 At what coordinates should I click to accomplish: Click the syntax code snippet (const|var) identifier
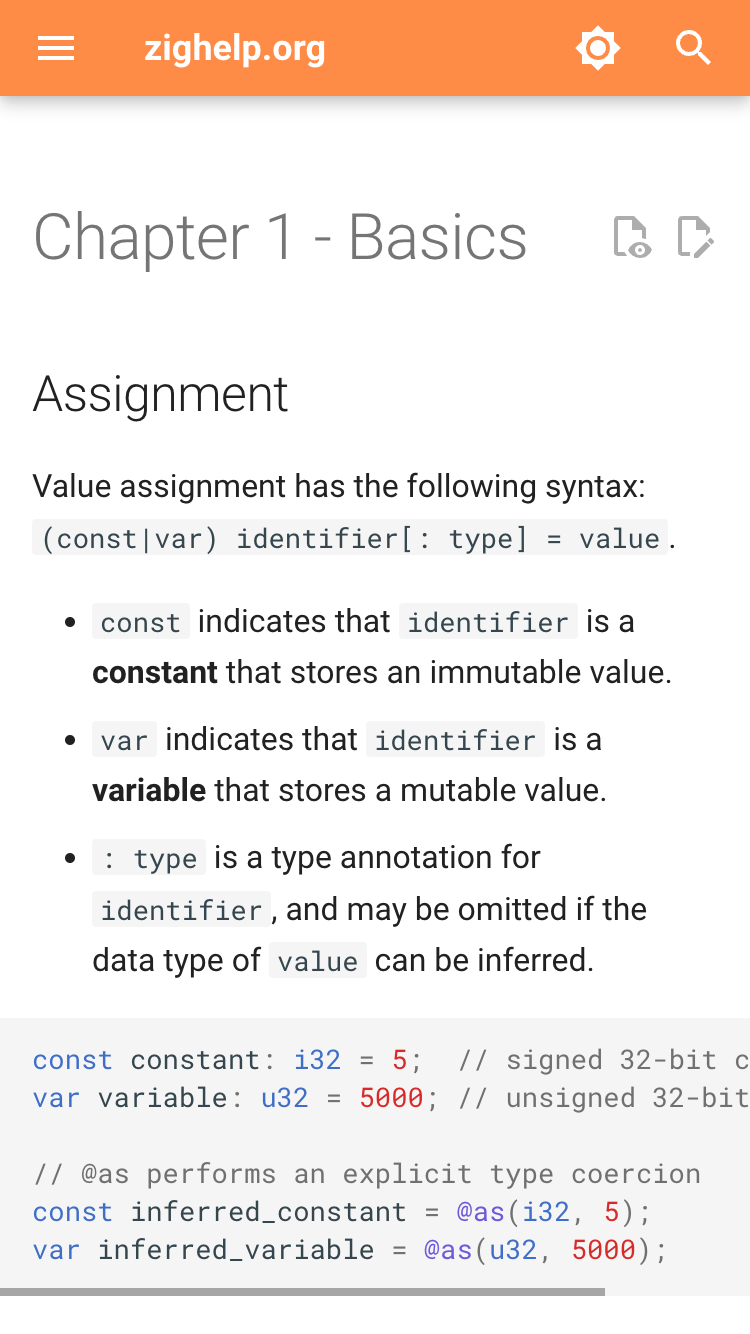tap(350, 539)
